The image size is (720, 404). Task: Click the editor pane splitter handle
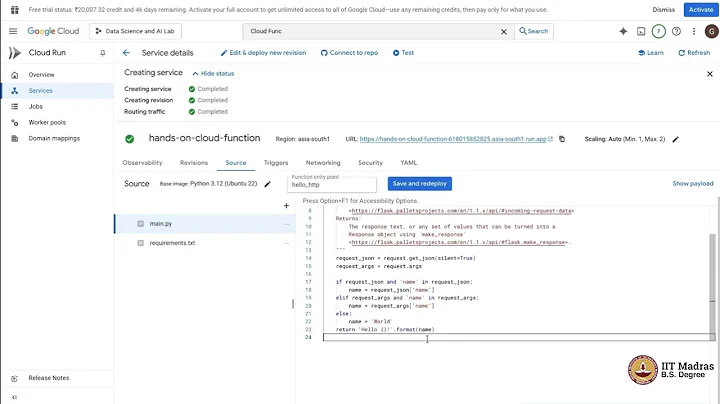tap(293, 304)
